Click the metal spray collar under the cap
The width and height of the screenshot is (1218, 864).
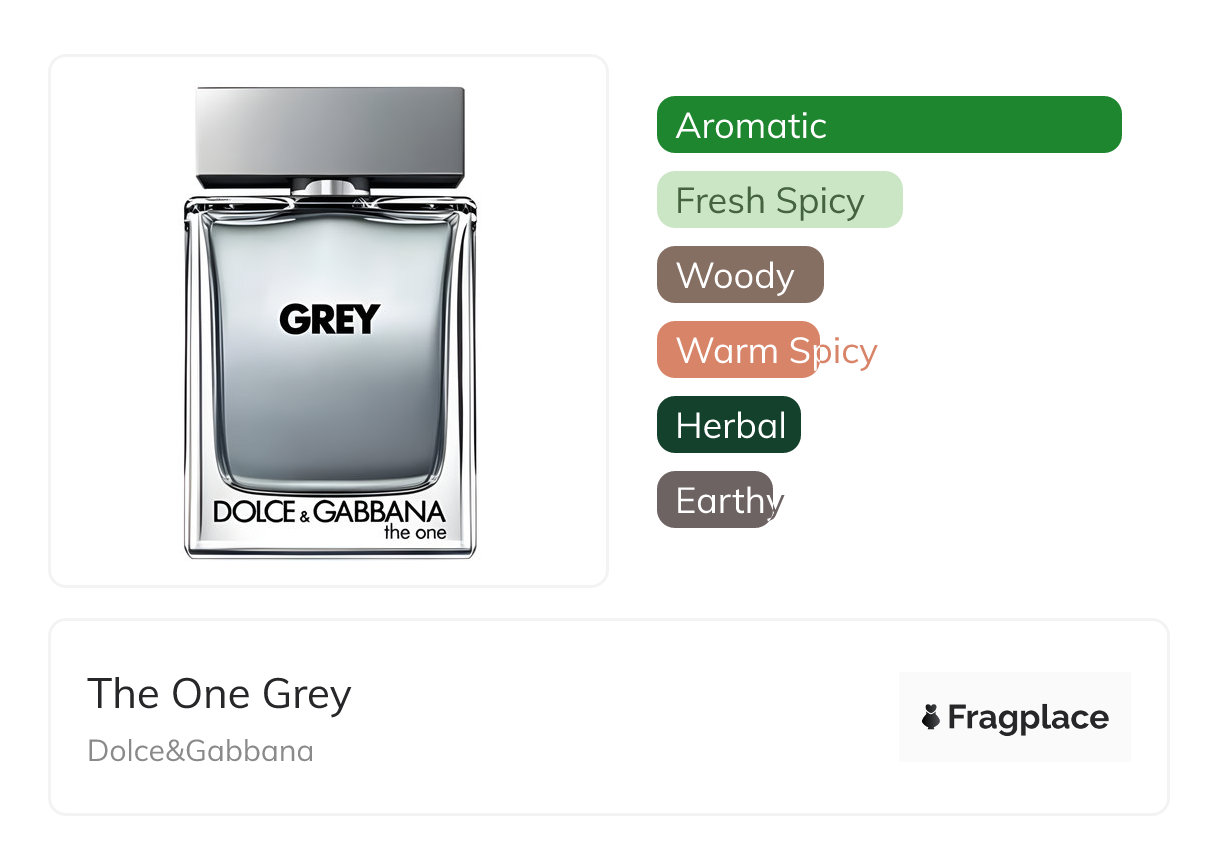pos(330,189)
